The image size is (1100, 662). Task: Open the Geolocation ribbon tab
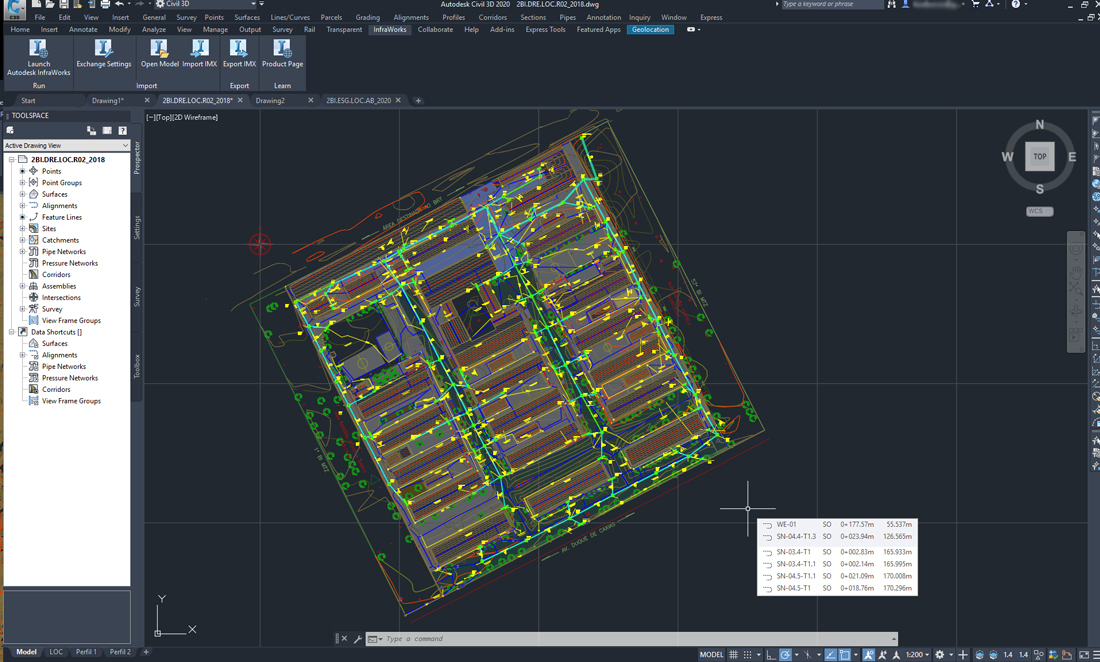[650, 29]
